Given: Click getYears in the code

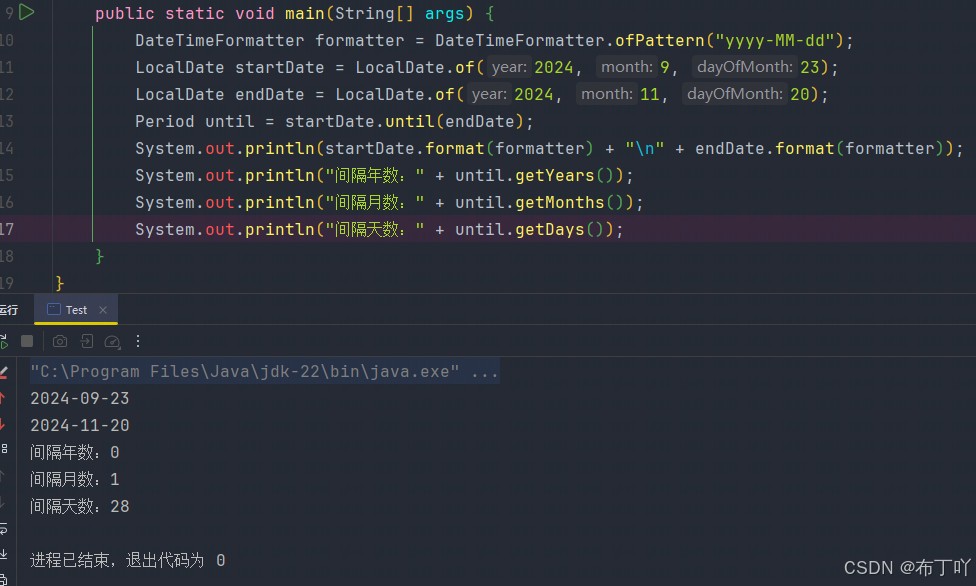Looking at the screenshot, I should click(555, 176).
